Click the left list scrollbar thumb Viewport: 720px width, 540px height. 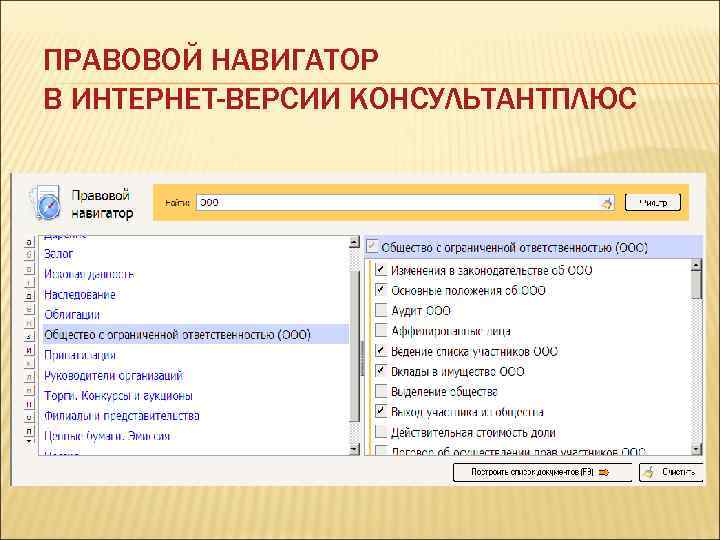click(354, 347)
